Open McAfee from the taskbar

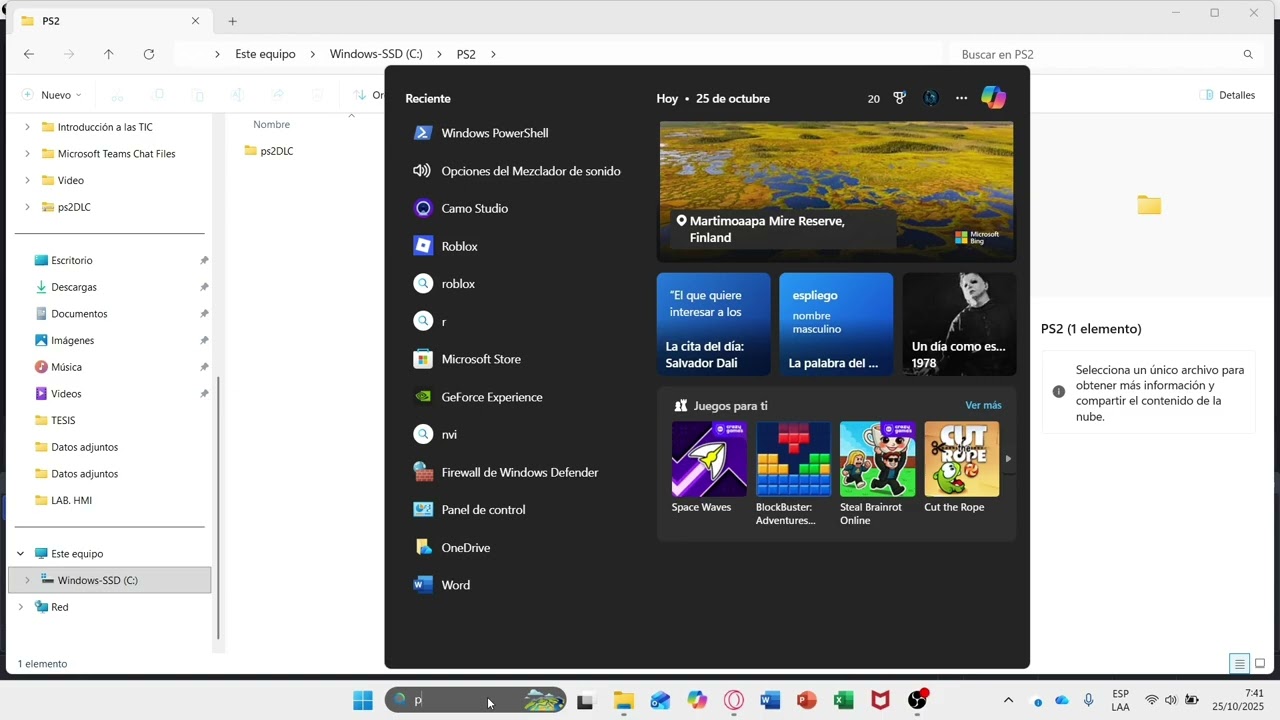[880, 701]
